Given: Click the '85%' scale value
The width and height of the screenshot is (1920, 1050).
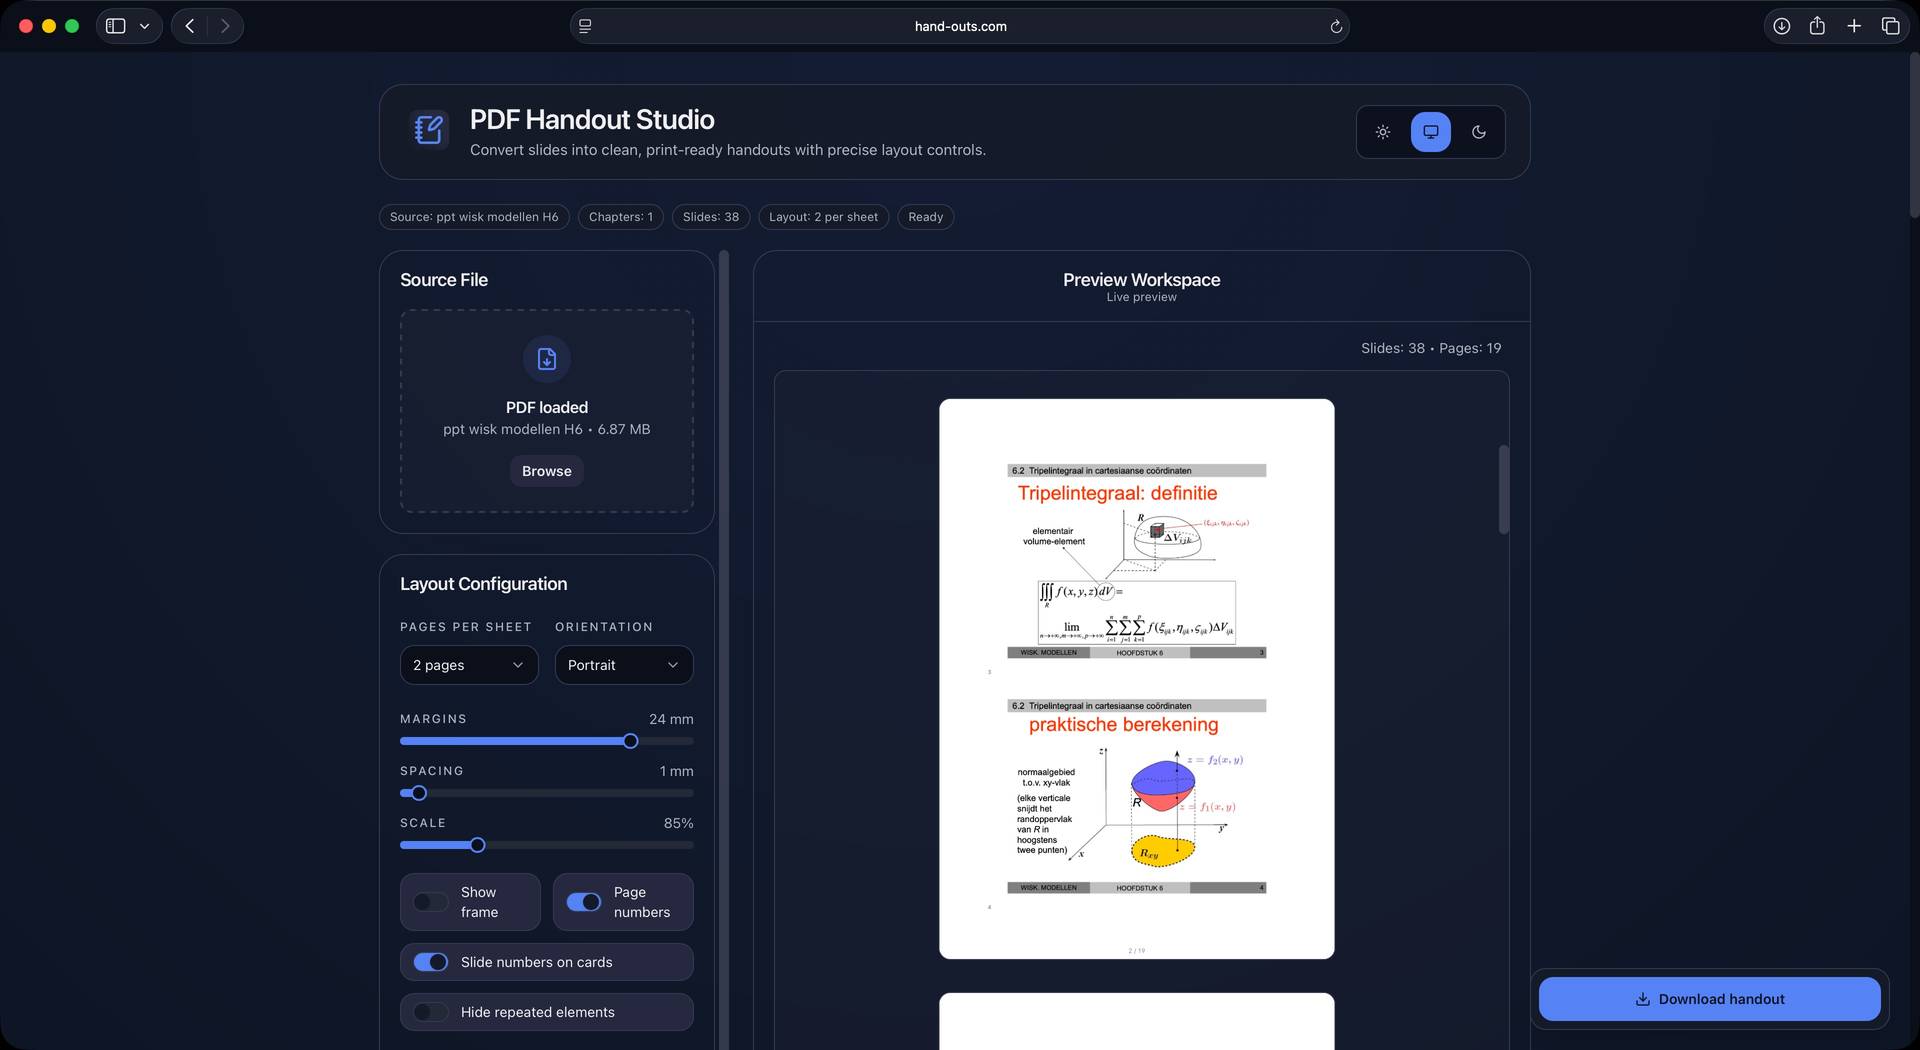Looking at the screenshot, I should pyautogui.click(x=678, y=823).
